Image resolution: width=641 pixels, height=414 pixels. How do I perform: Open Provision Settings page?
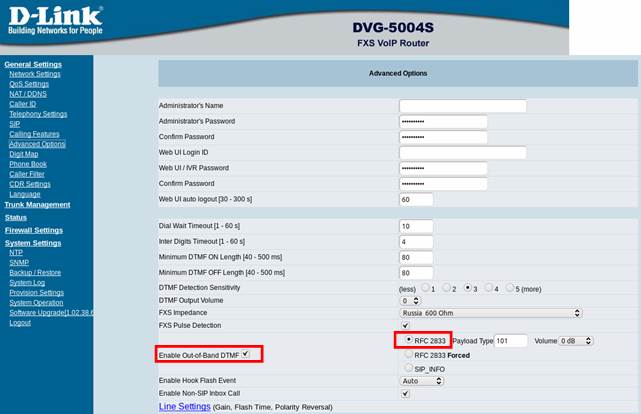click(x=36, y=293)
